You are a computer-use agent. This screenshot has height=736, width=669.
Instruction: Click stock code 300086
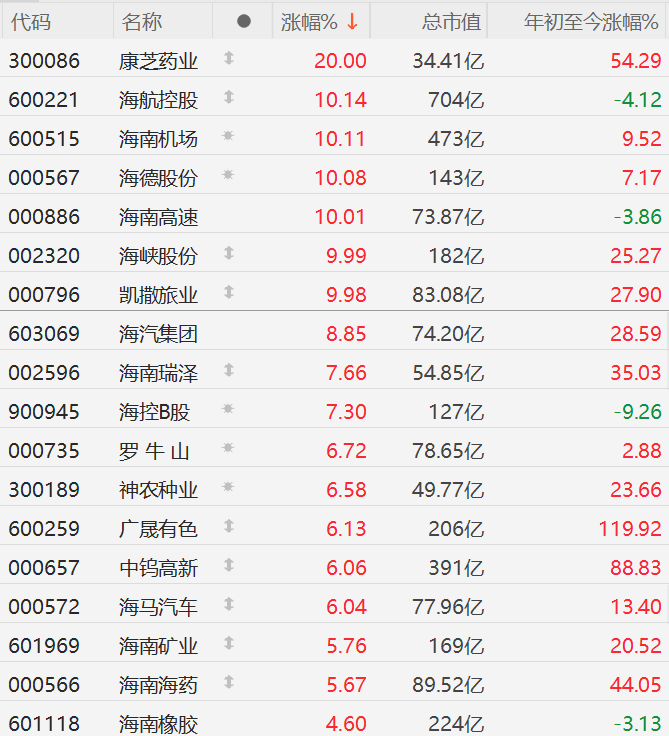[x=44, y=61]
